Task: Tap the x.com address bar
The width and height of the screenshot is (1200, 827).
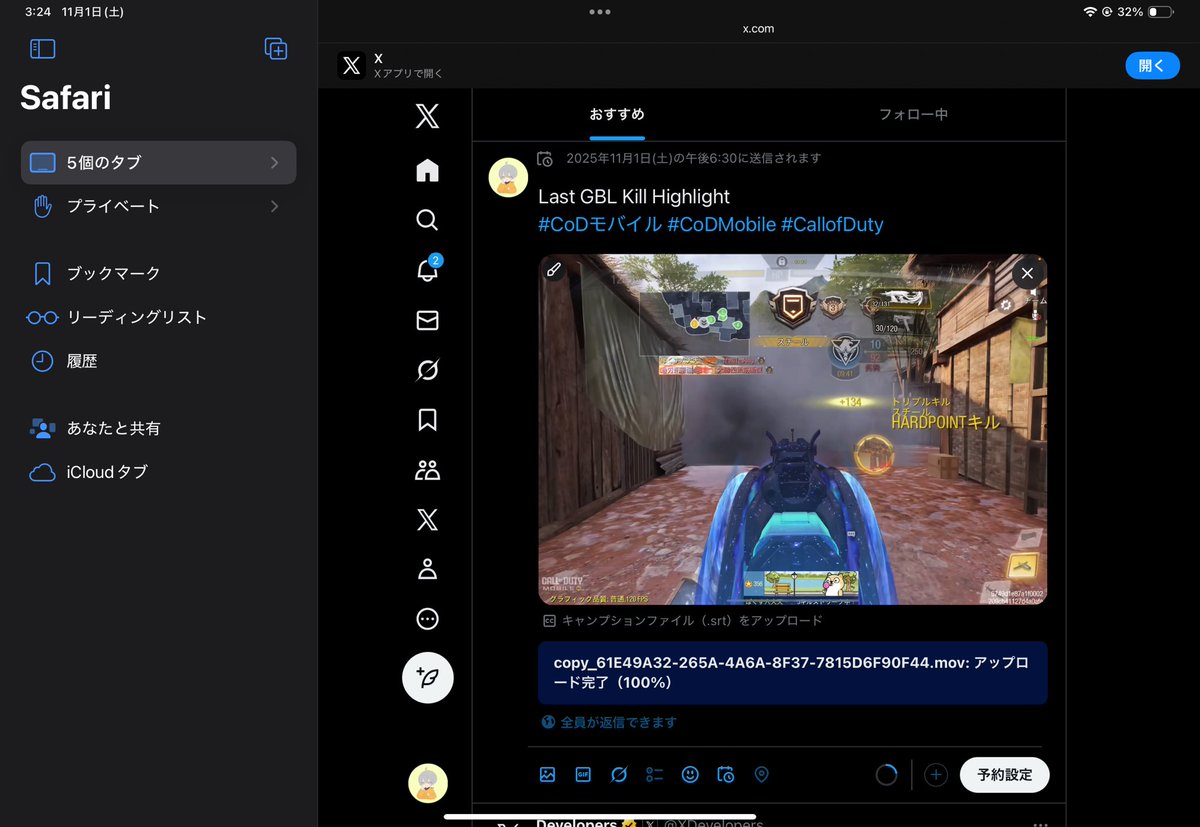Action: coord(758,29)
